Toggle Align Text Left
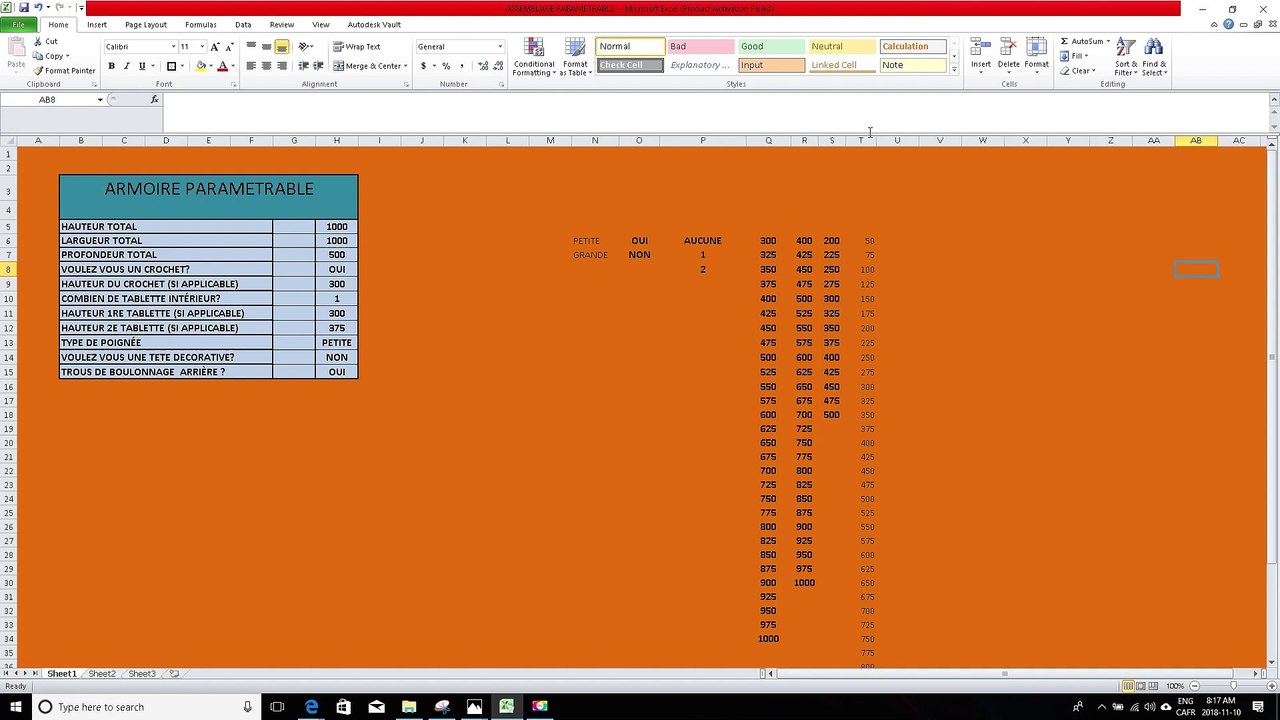The width and height of the screenshot is (1280, 720). pos(251,66)
